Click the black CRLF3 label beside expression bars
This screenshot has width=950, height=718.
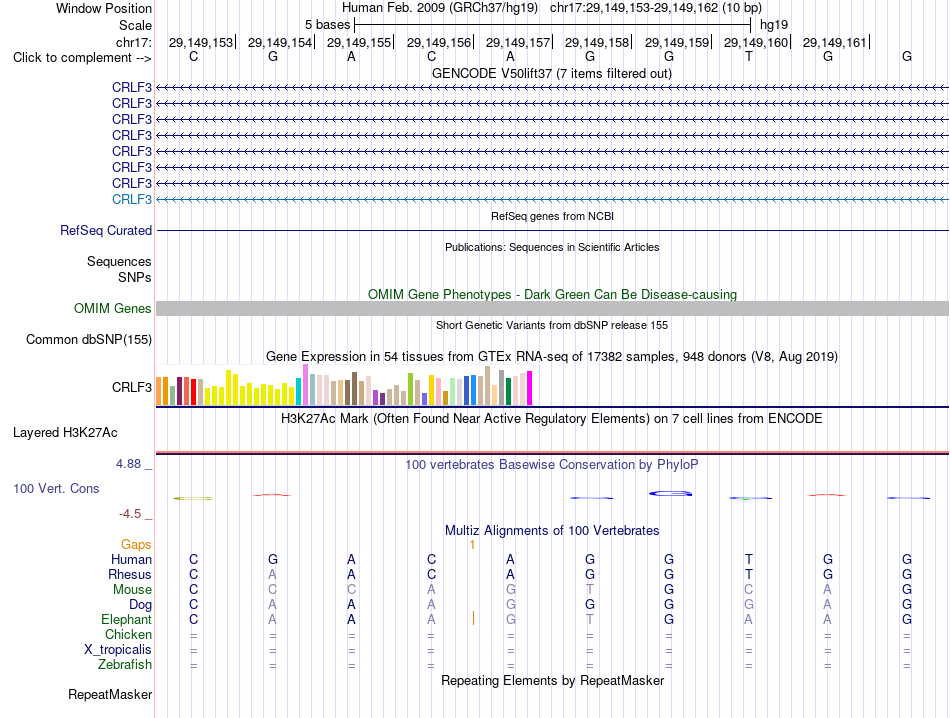click(x=131, y=387)
